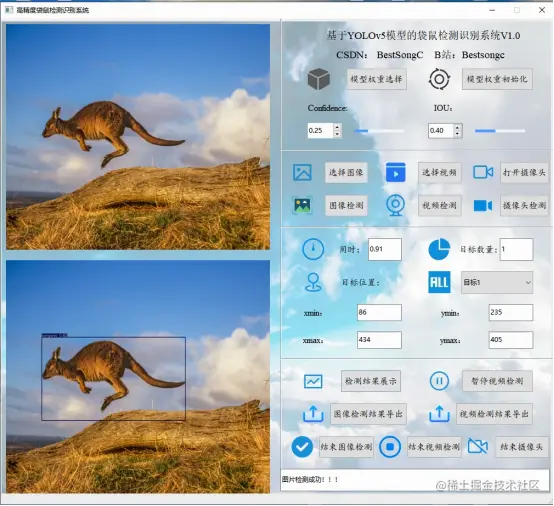Screen dimensions: 554x506
Task: Click the app icon in the title bar
Action: [8, 10]
